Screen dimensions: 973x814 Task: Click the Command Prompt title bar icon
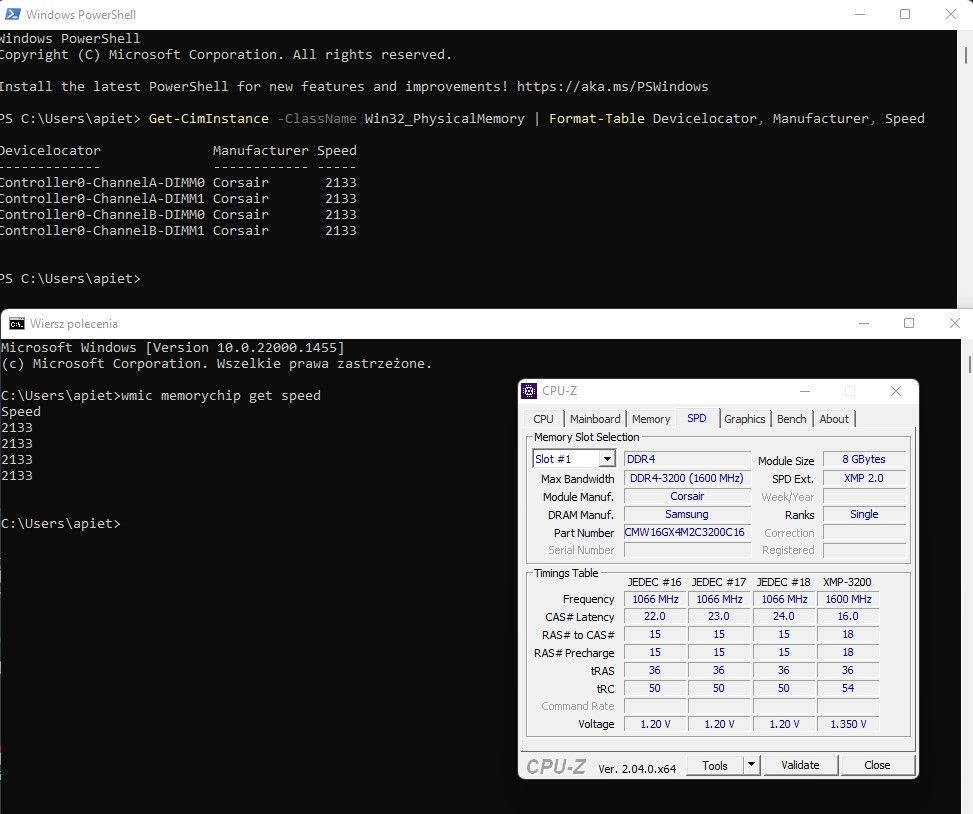tap(17, 323)
